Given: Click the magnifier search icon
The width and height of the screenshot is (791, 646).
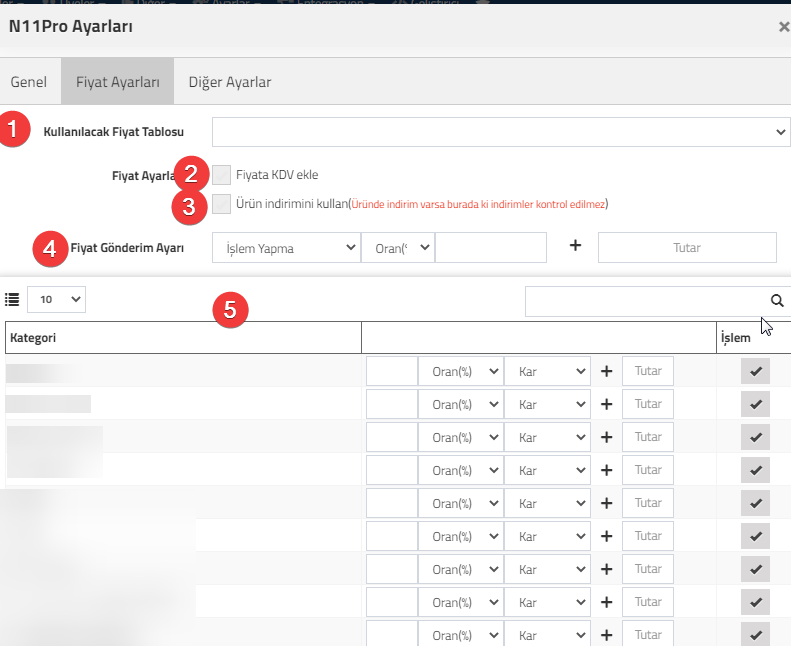Looking at the screenshot, I should point(777,301).
